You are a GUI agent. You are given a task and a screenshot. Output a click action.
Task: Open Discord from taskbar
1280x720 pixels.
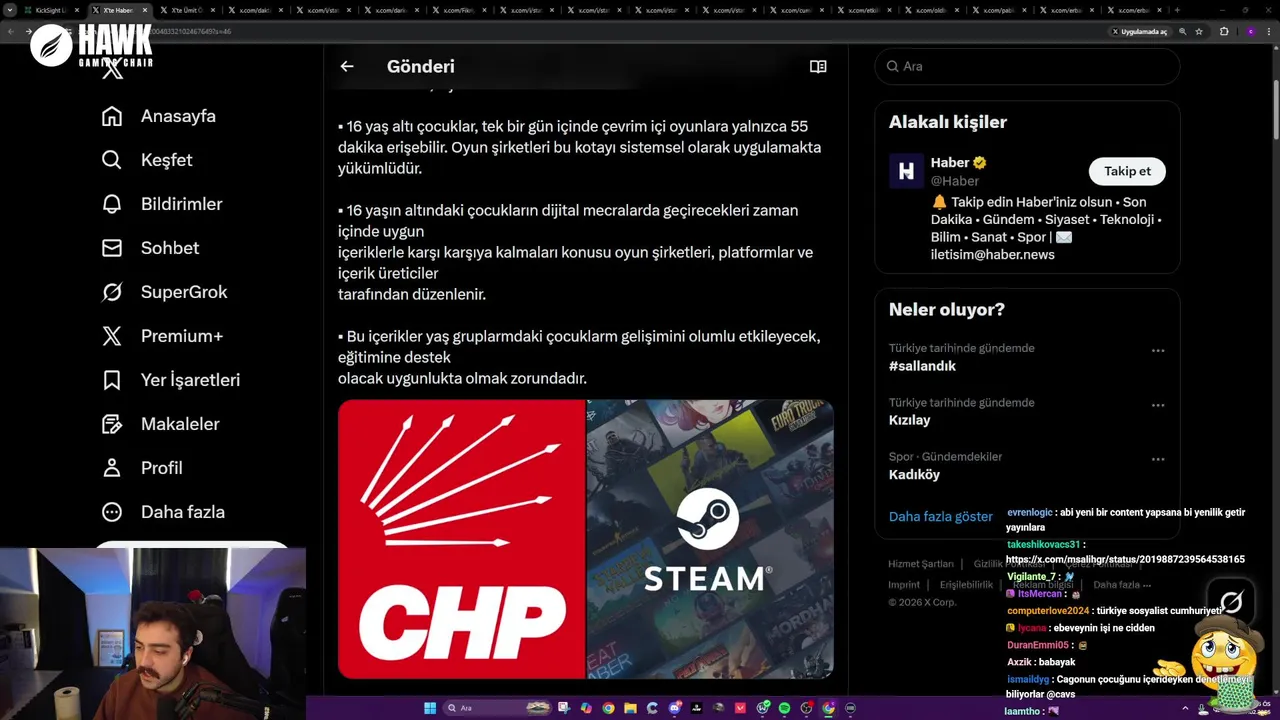[675, 708]
